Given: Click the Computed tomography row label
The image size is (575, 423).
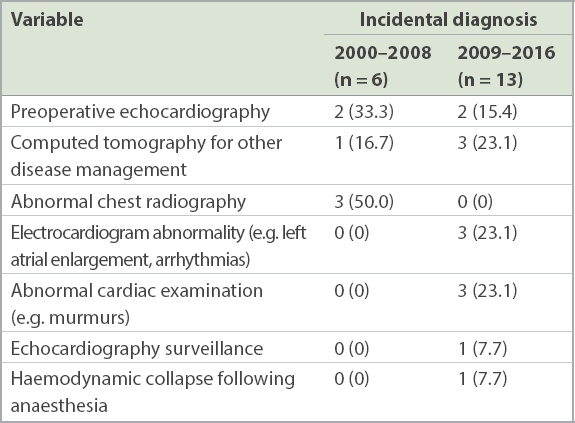Looking at the screenshot, I should [146, 156].
